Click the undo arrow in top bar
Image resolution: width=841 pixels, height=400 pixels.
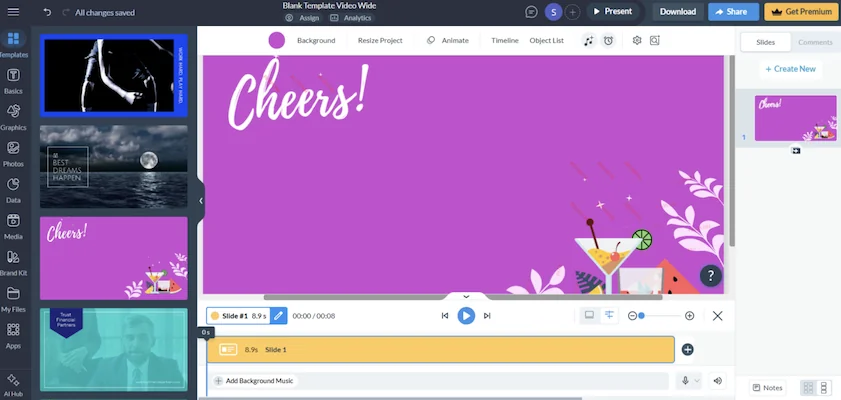point(47,12)
